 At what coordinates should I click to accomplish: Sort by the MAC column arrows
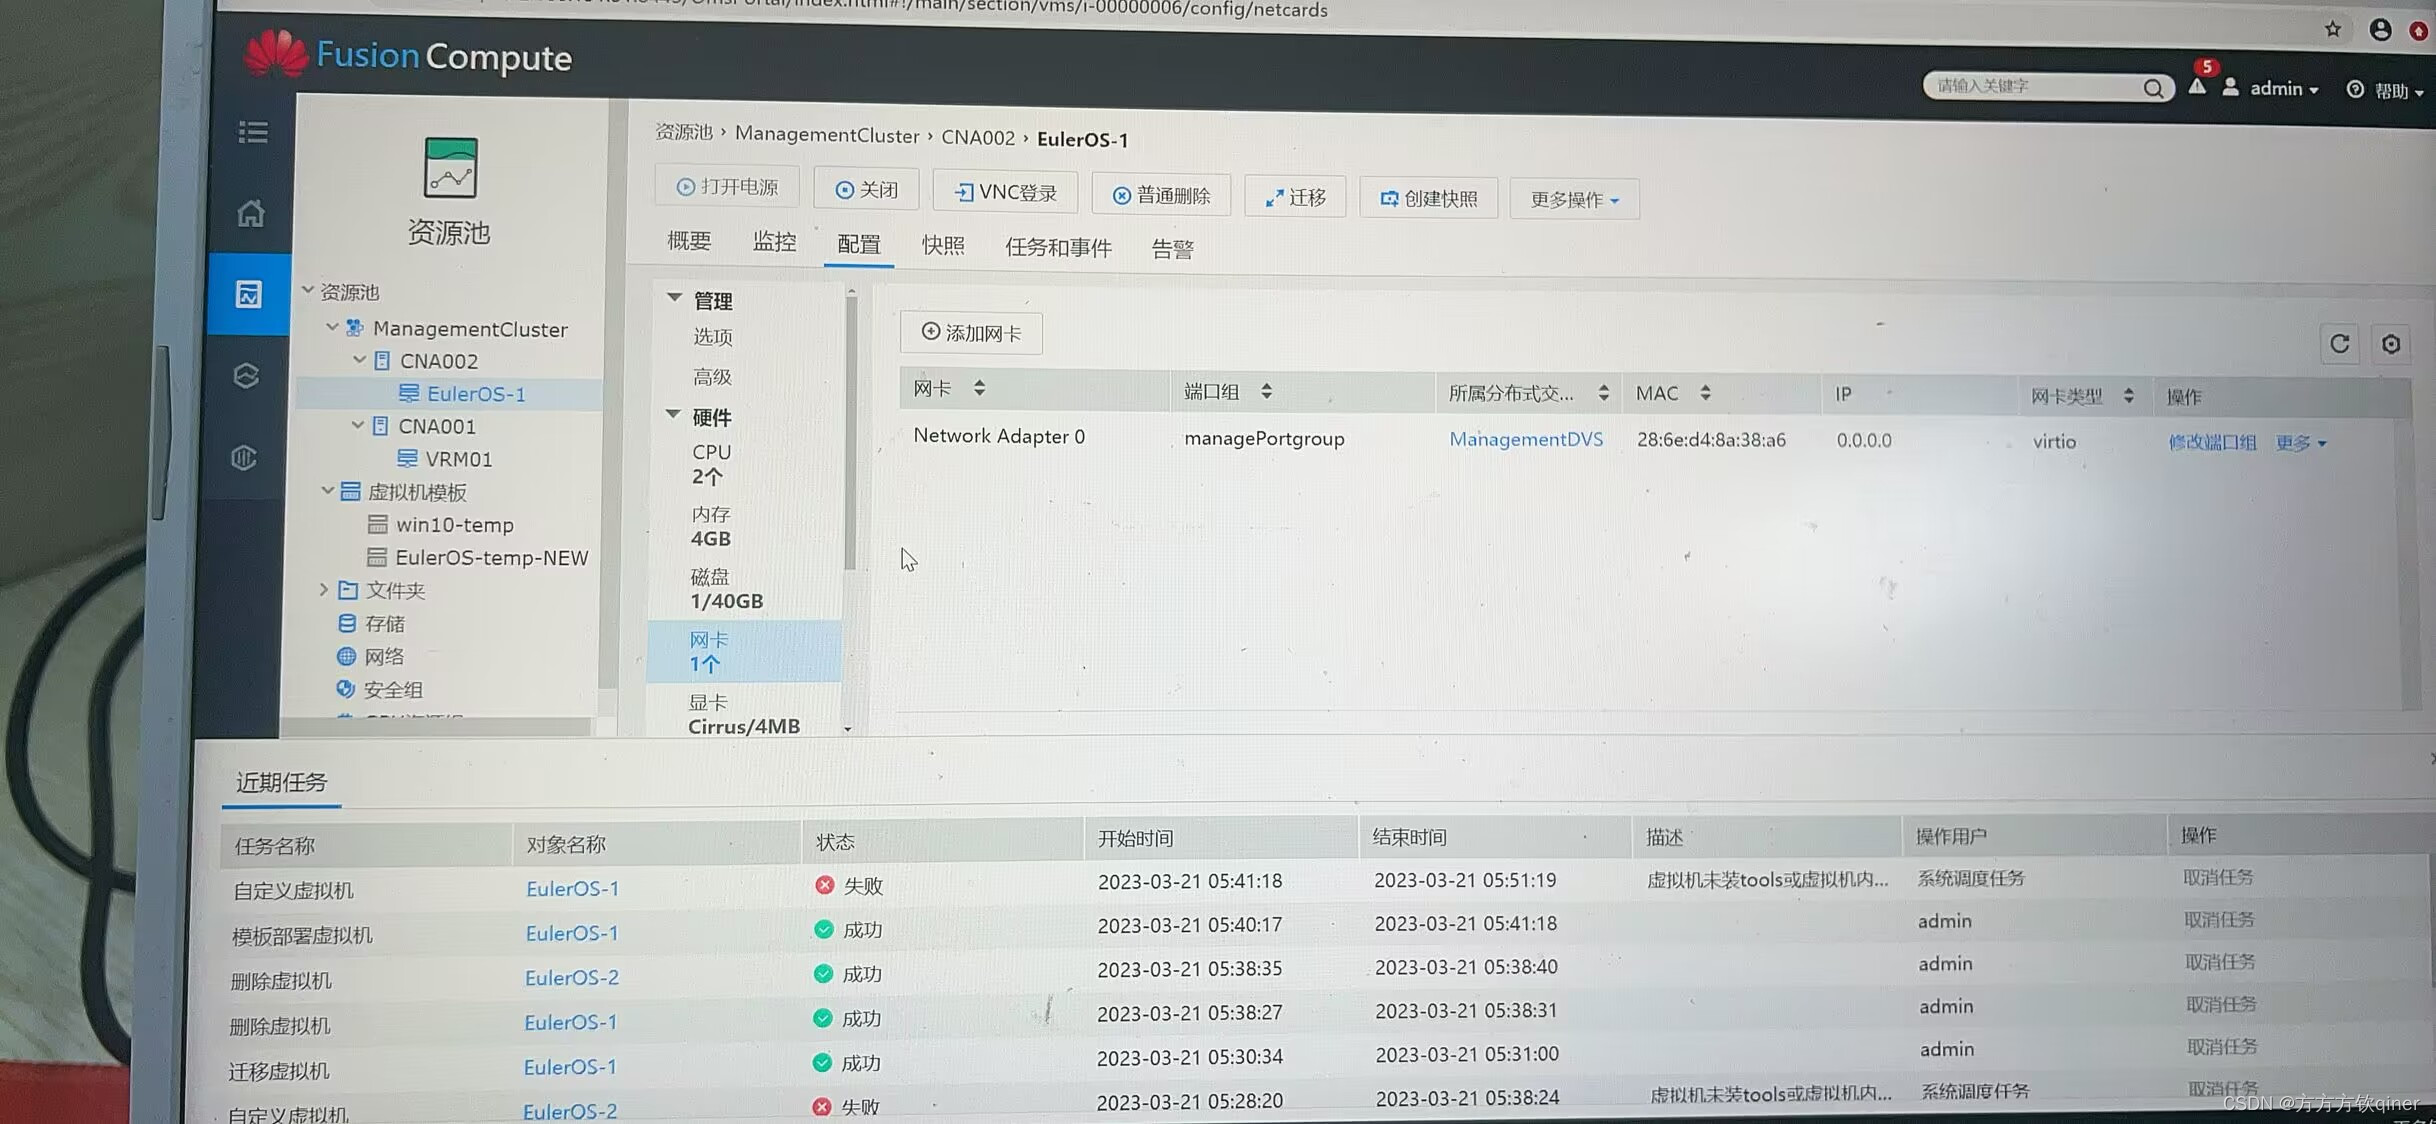coord(1705,393)
